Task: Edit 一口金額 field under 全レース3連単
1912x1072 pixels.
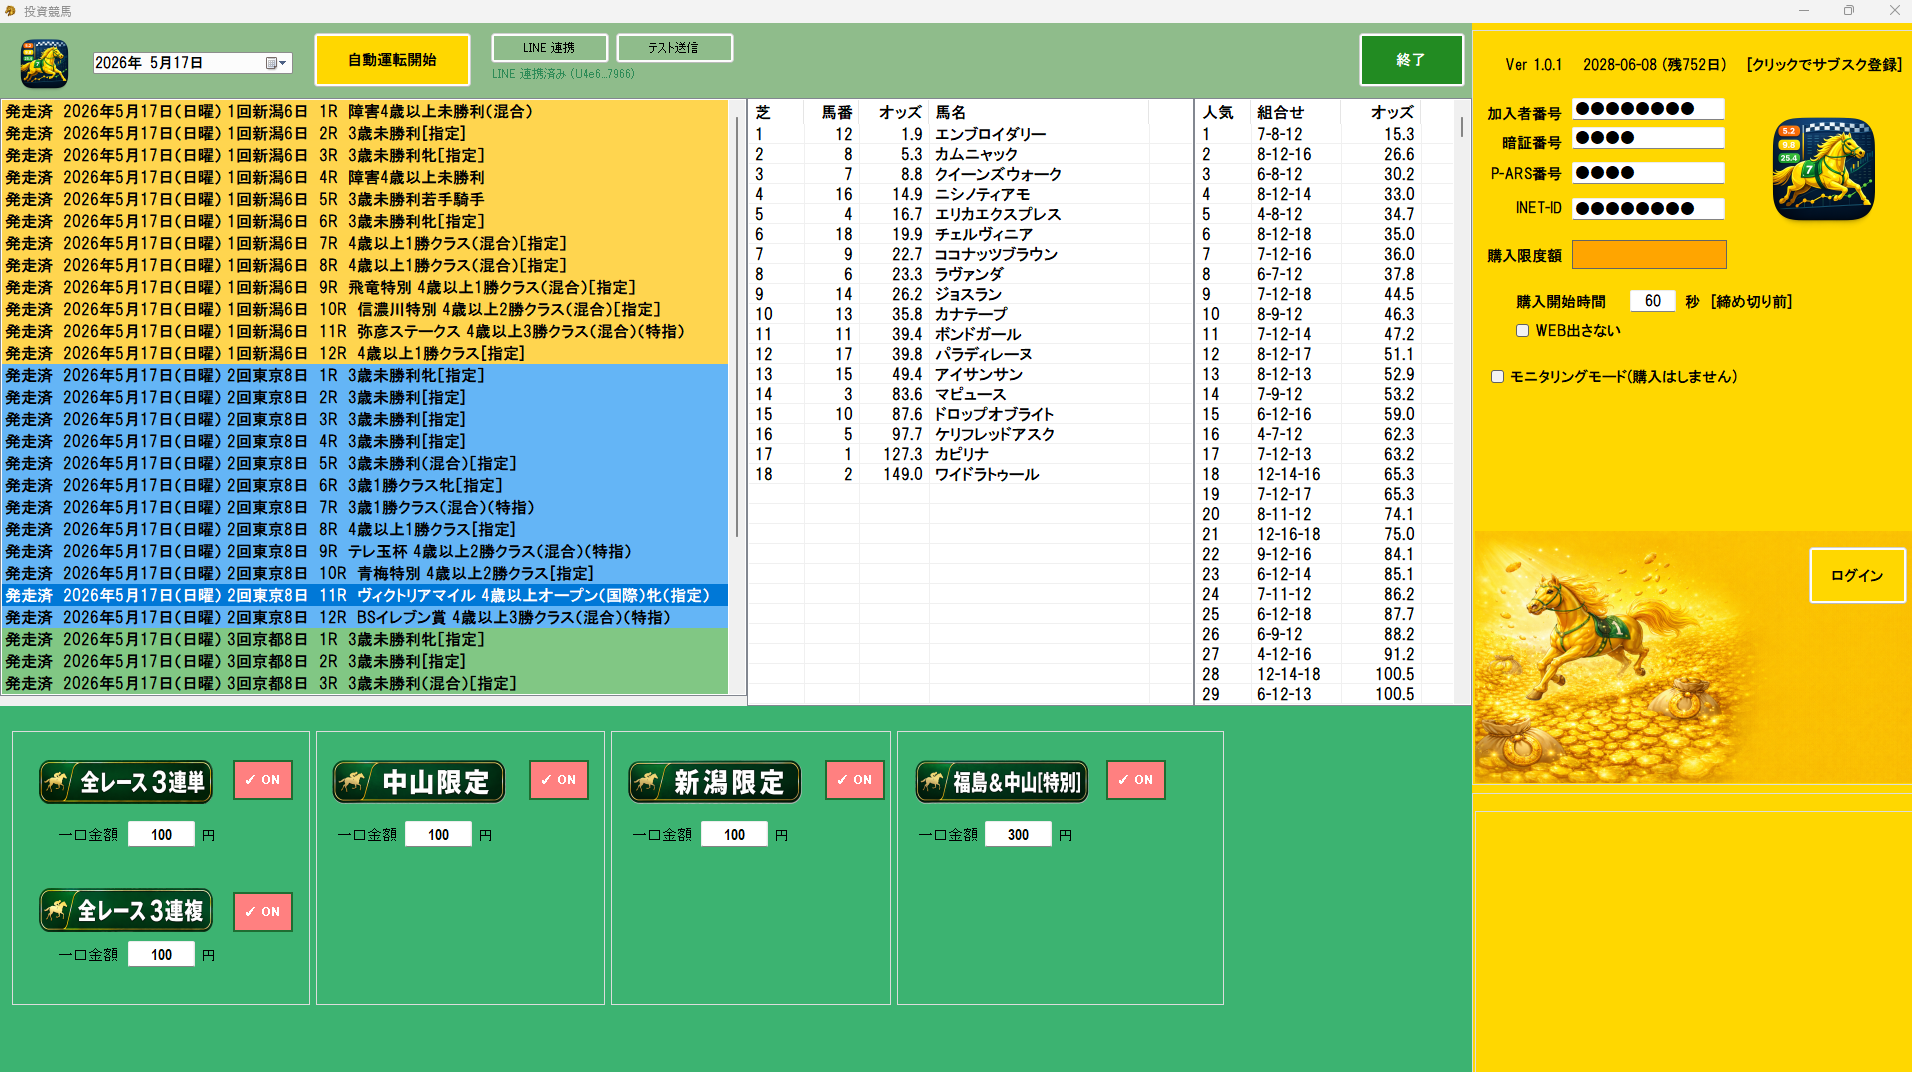Action: pos(161,835)
